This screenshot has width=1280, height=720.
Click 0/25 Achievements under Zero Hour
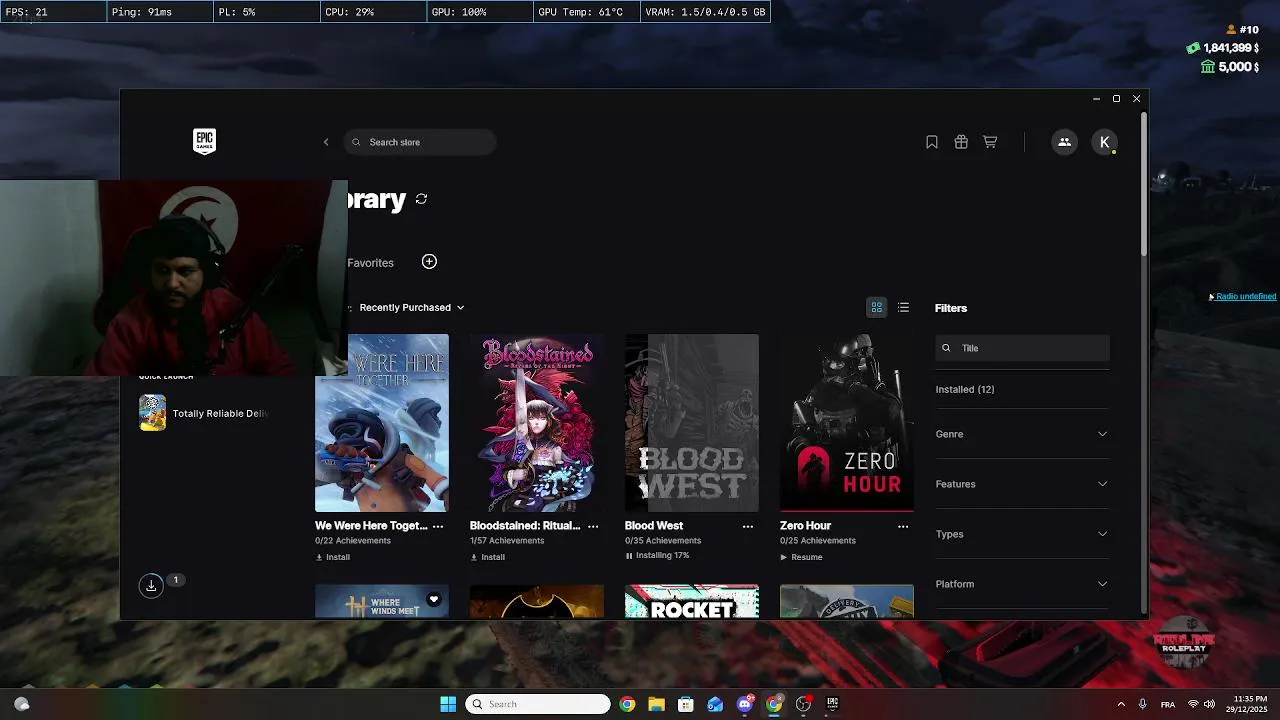click(x=818, y=541)
